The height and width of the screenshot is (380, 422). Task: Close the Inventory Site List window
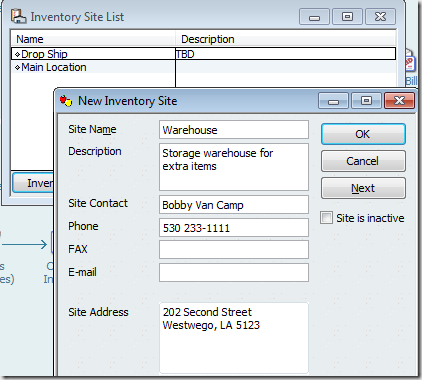coord(380,16)
